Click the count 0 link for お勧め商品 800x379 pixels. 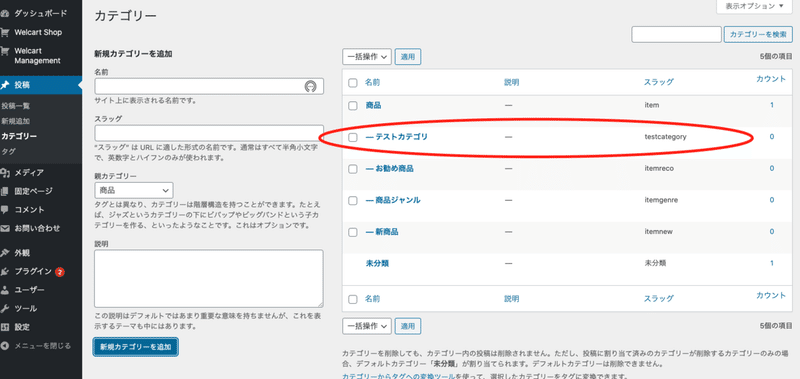[771, 168]
